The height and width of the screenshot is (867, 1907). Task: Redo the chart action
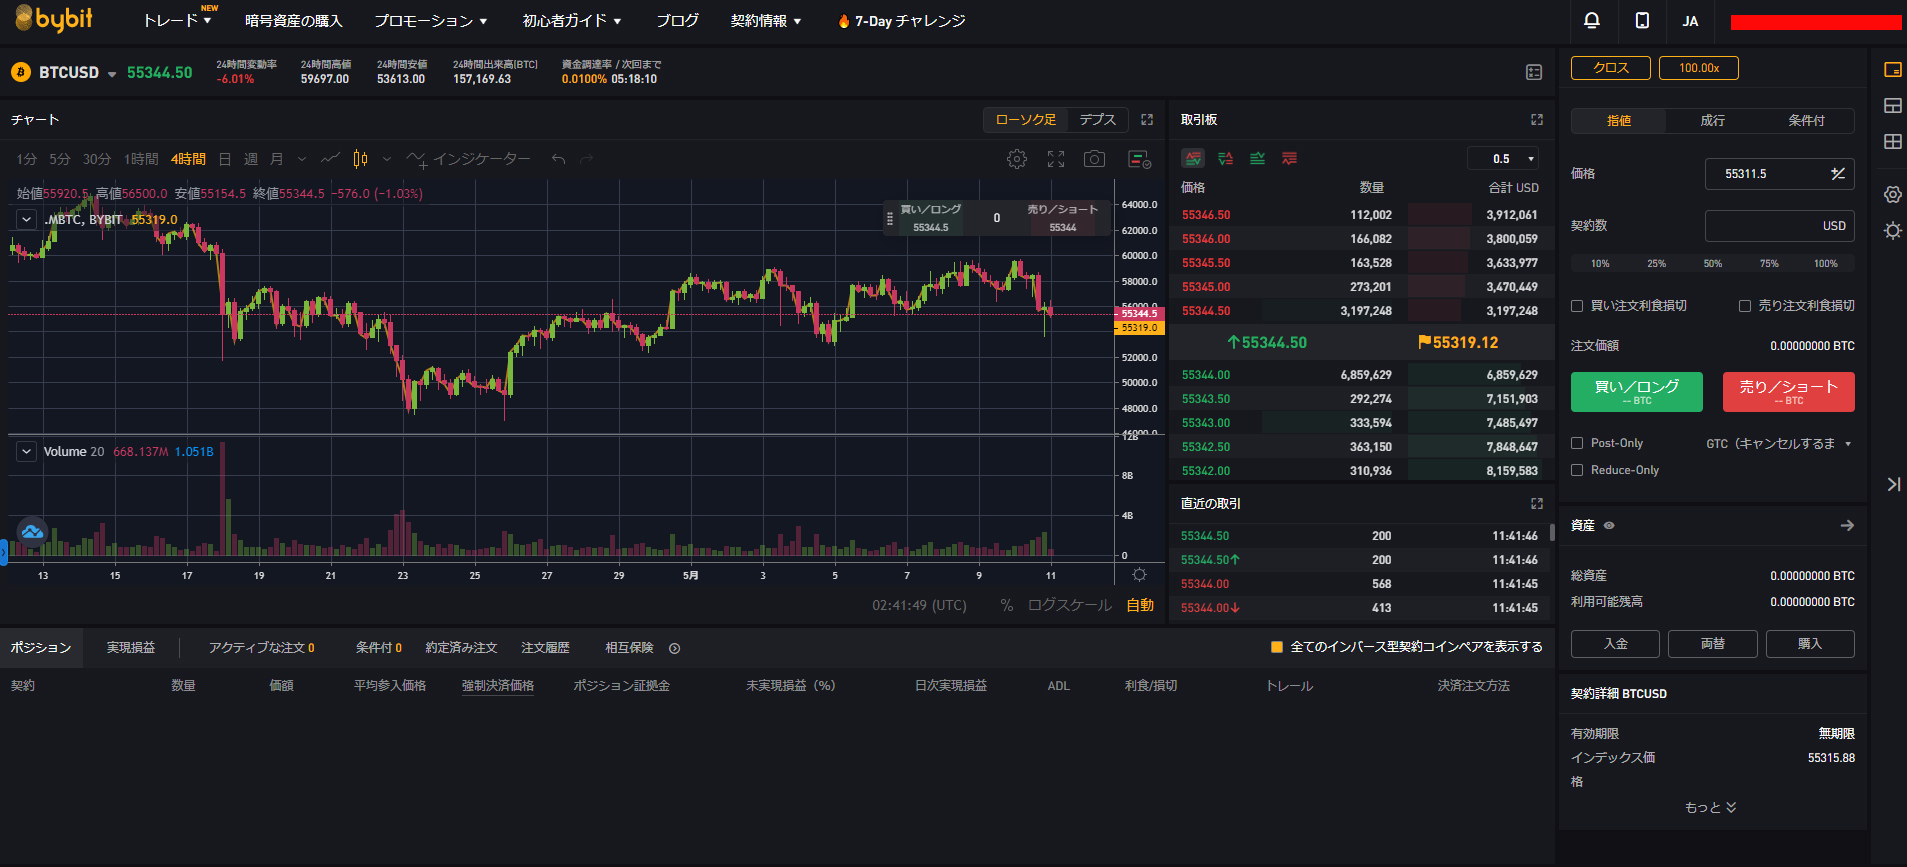(587, 159)
